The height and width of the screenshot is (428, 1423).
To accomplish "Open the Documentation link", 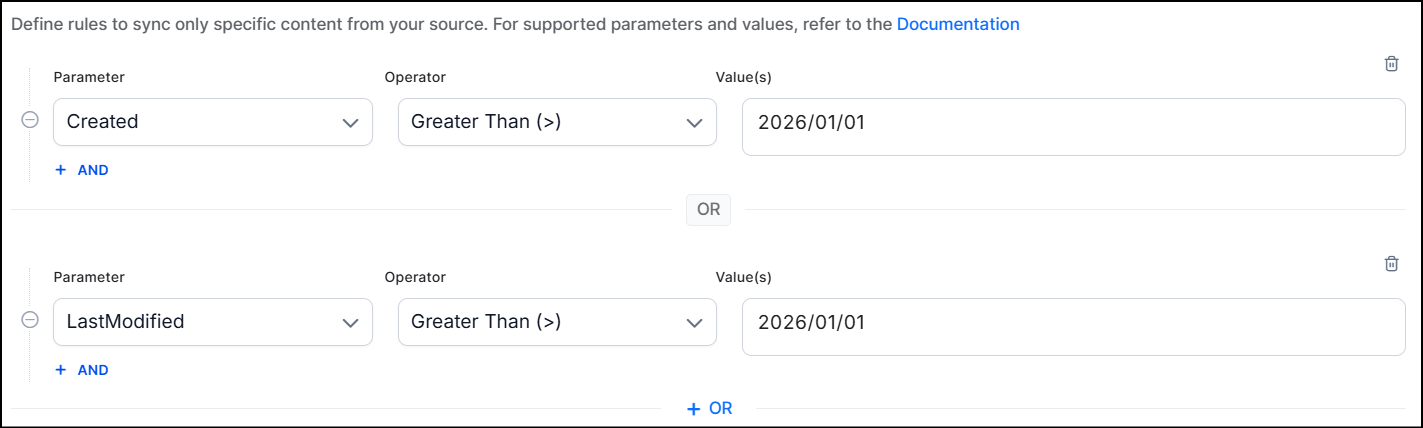I will 958,24.
